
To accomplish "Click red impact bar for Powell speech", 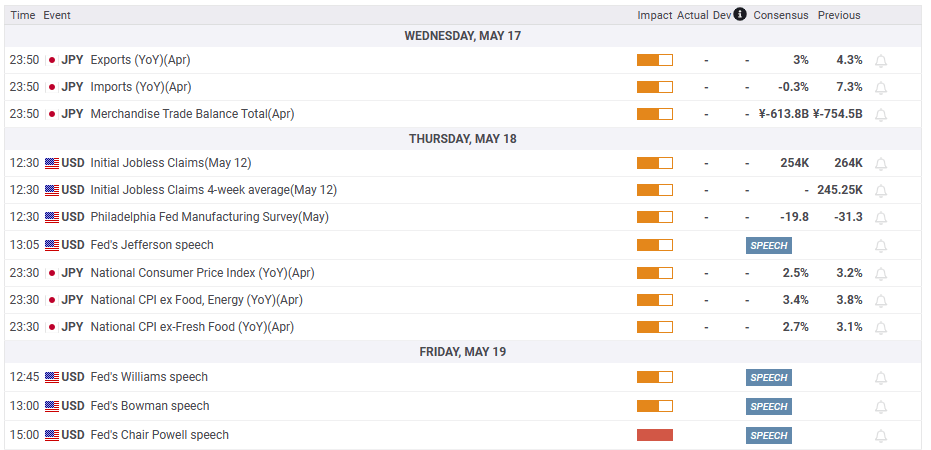I will tap(654, 435).
